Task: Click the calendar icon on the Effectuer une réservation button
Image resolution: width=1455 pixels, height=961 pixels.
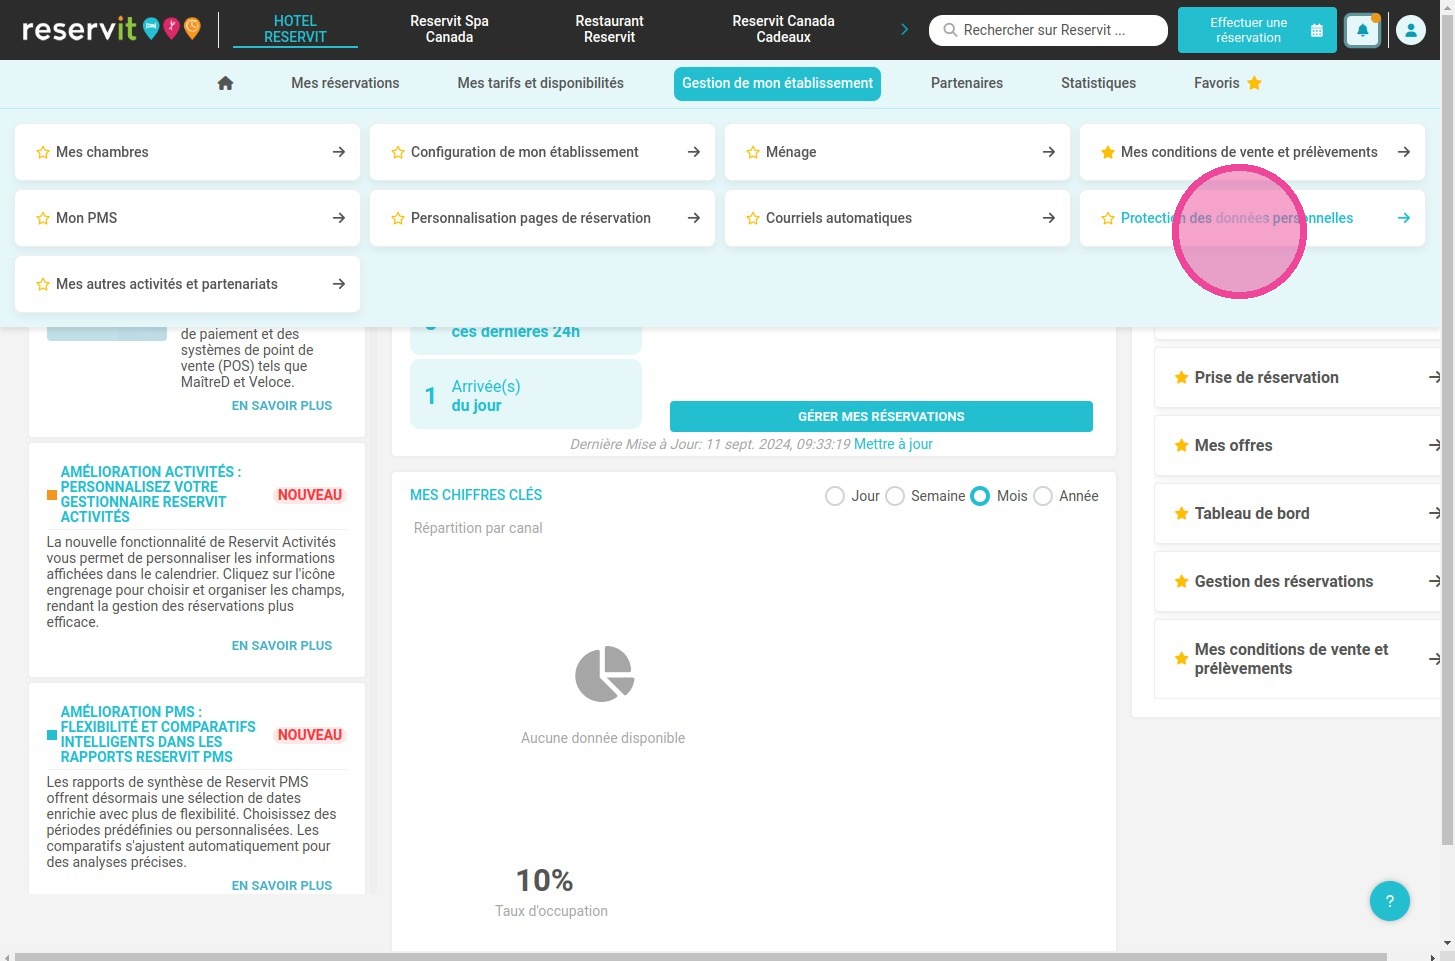Action: [x=1316, y=30]
